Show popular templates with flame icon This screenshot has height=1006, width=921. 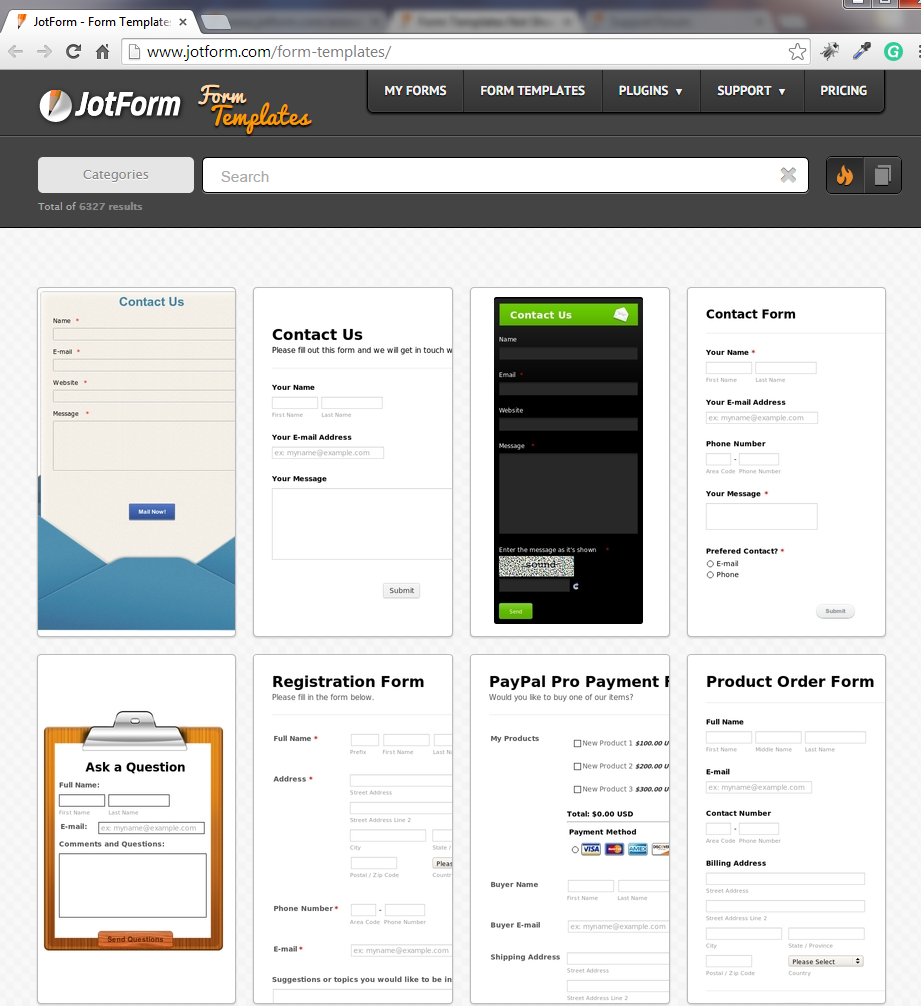[x=845, y=175]
